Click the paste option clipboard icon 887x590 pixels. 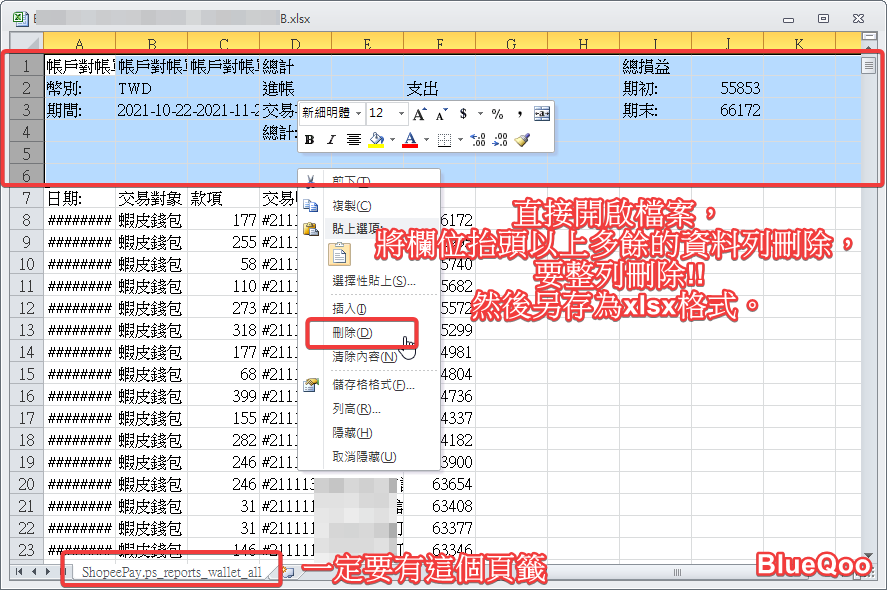[x=340, y=254]
